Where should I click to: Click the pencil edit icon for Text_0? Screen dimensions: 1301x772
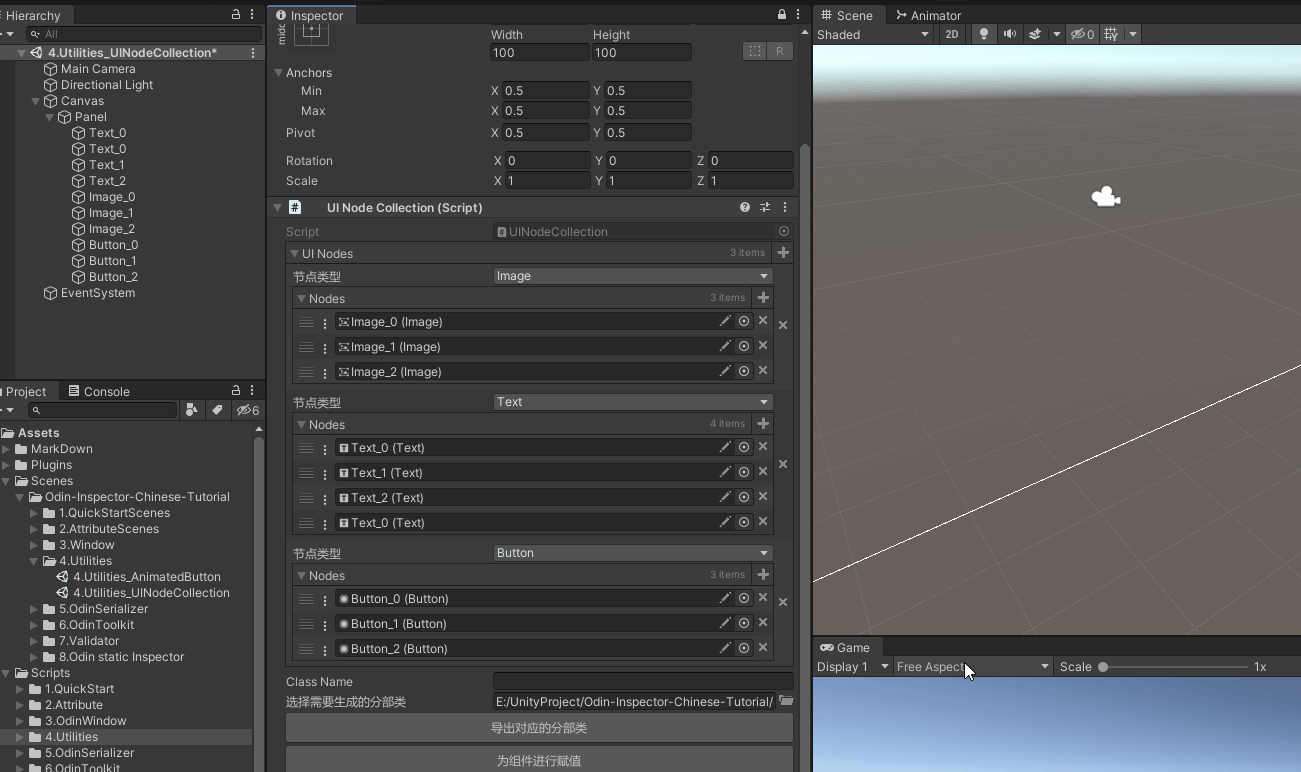[725, 447]
